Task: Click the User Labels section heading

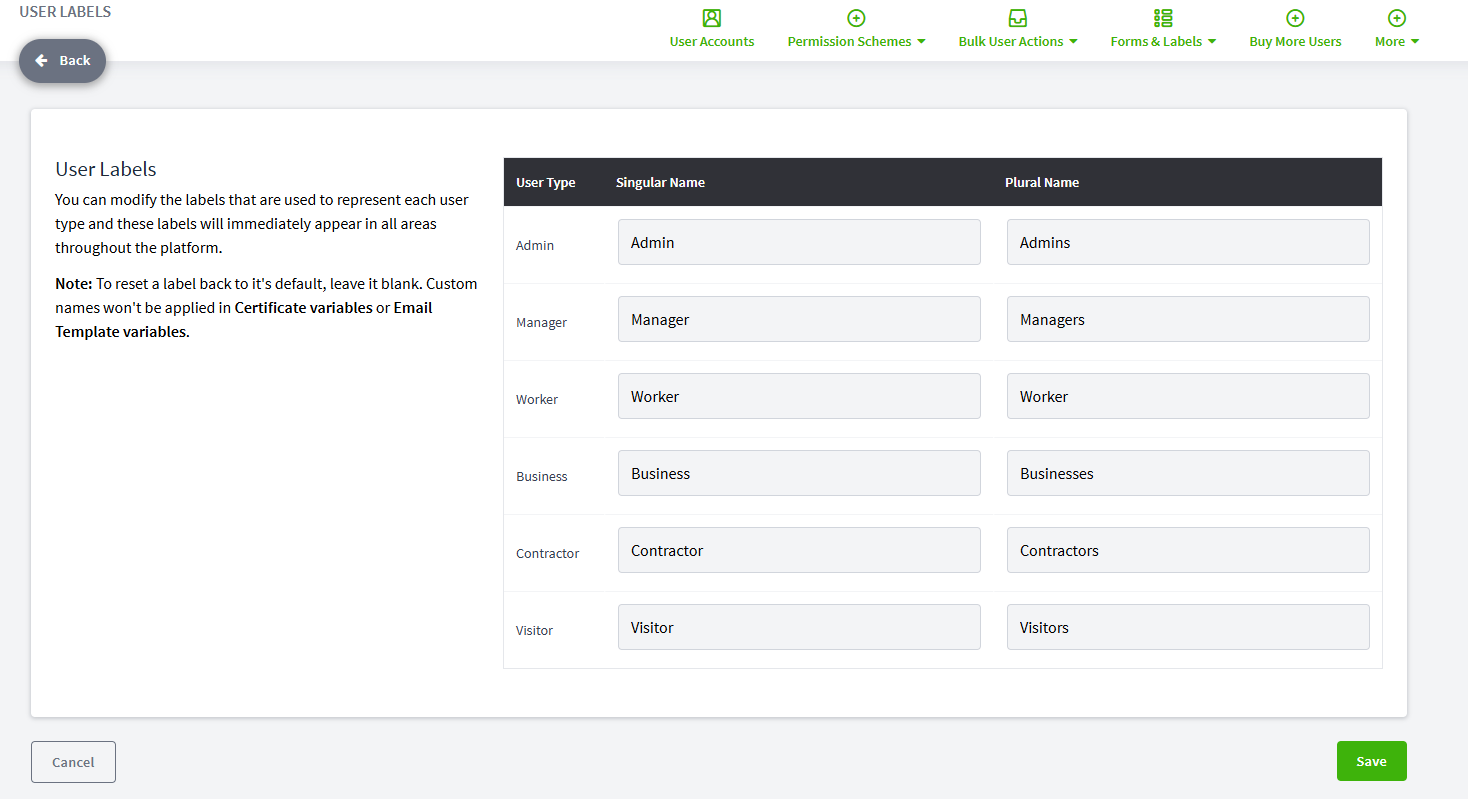Action: pyautogui.click(x=106, y=169)
